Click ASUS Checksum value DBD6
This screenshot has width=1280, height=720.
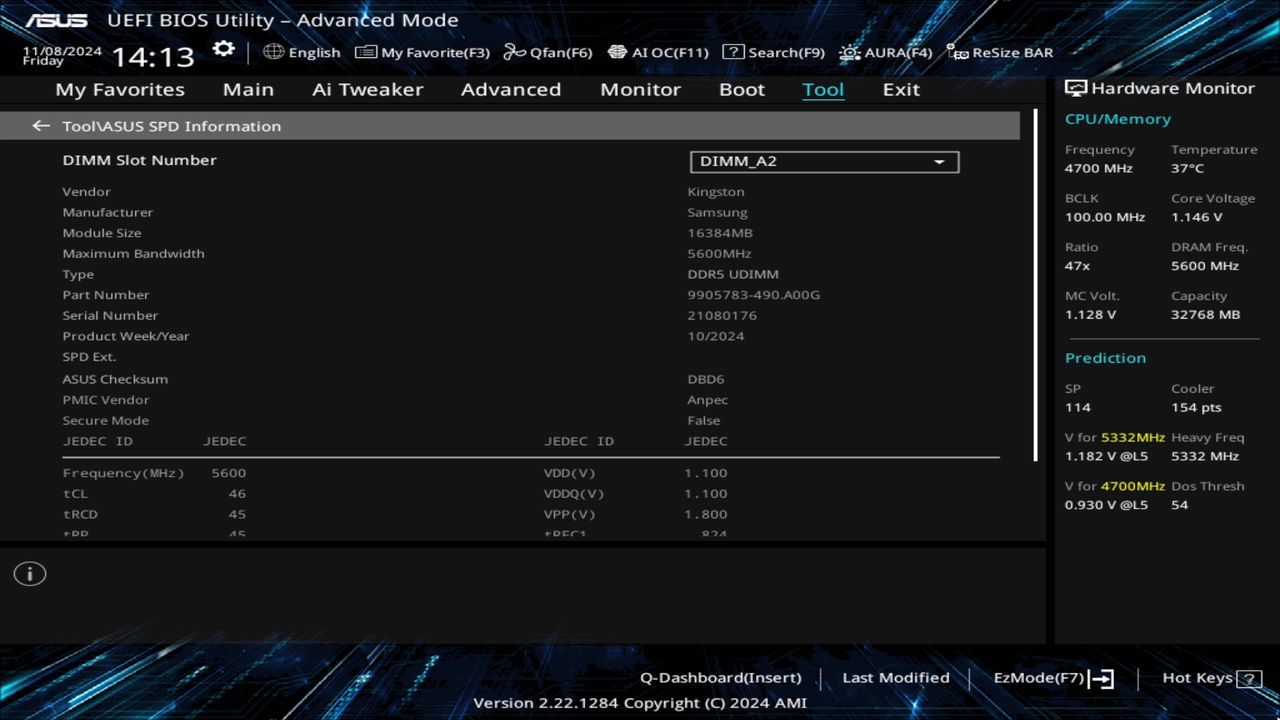pos(706,379)
